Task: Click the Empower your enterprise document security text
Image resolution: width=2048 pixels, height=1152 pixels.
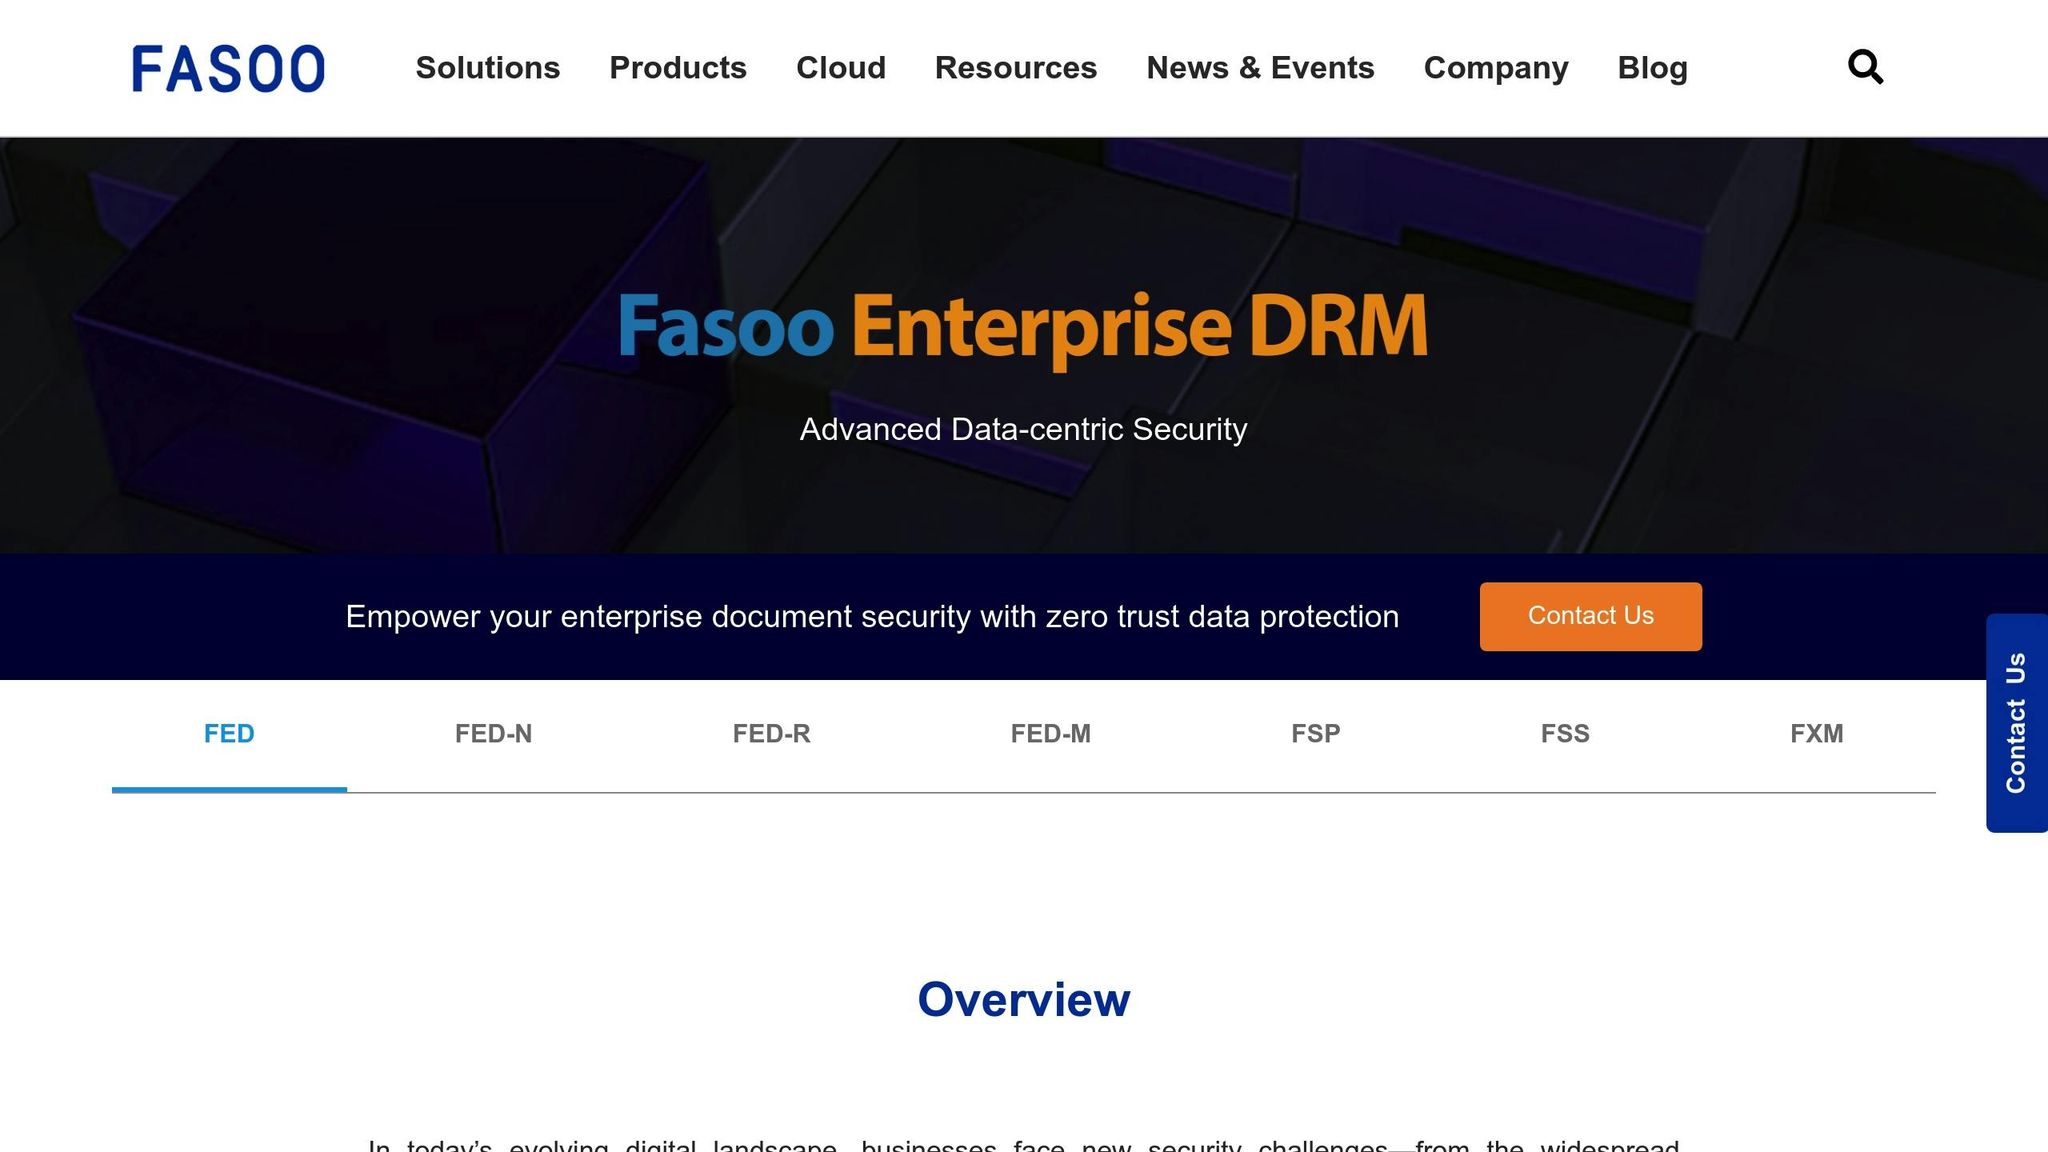Action: coord(872,617)
